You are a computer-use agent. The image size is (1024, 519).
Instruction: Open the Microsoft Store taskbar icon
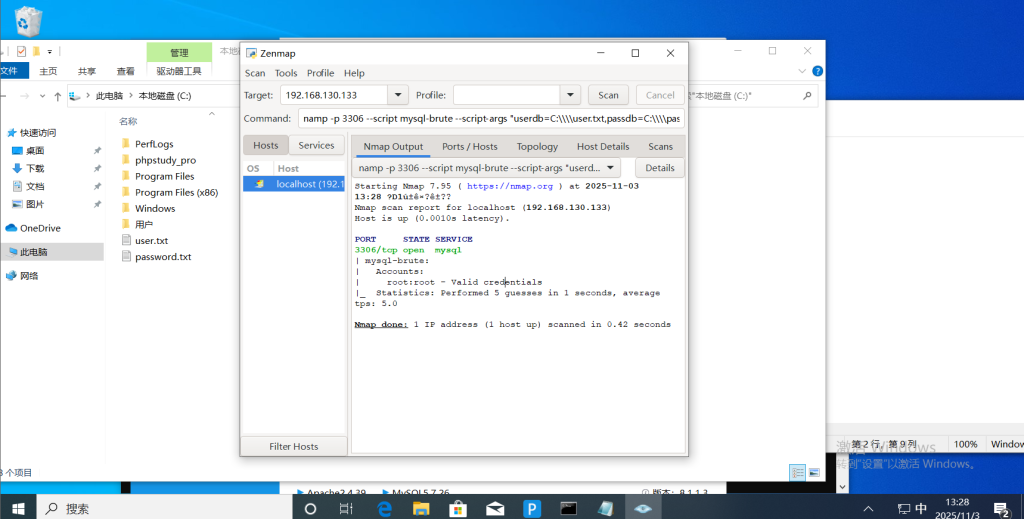pos(458,508)
